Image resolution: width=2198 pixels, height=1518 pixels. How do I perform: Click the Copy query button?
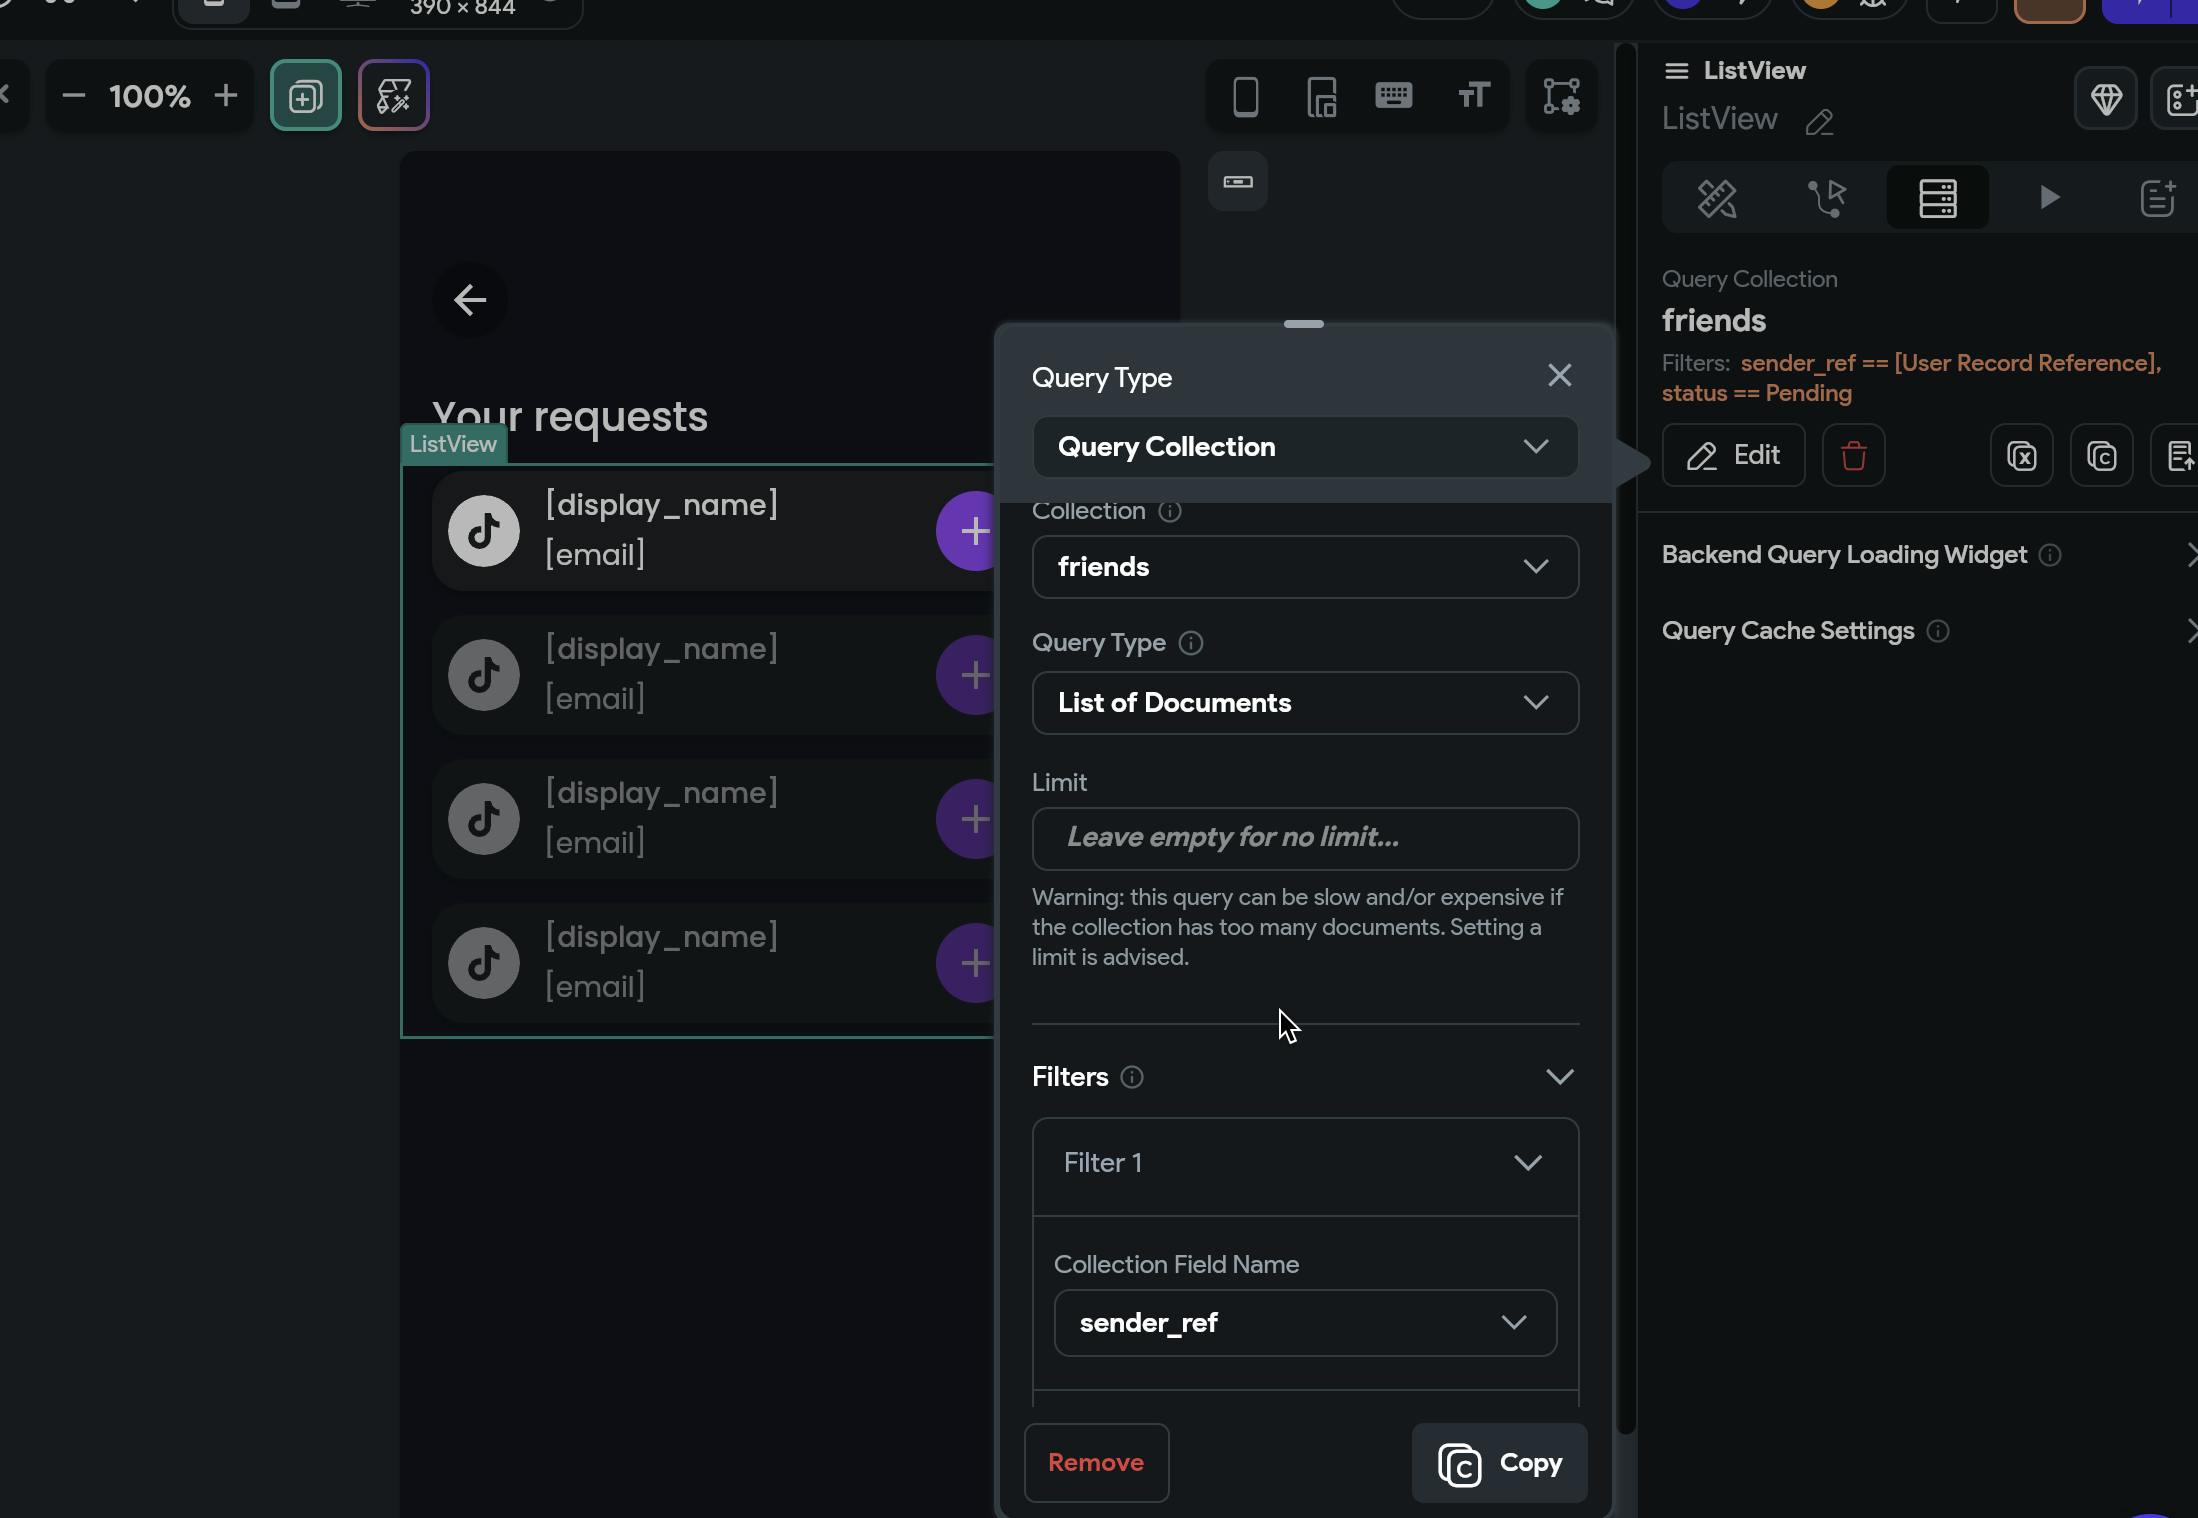click(1499, 1464)
